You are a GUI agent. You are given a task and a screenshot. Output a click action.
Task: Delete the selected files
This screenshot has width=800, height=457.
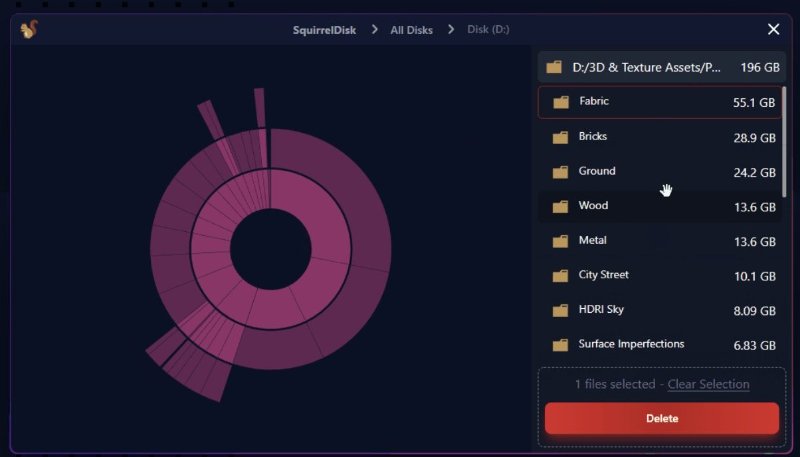(662, 418)
